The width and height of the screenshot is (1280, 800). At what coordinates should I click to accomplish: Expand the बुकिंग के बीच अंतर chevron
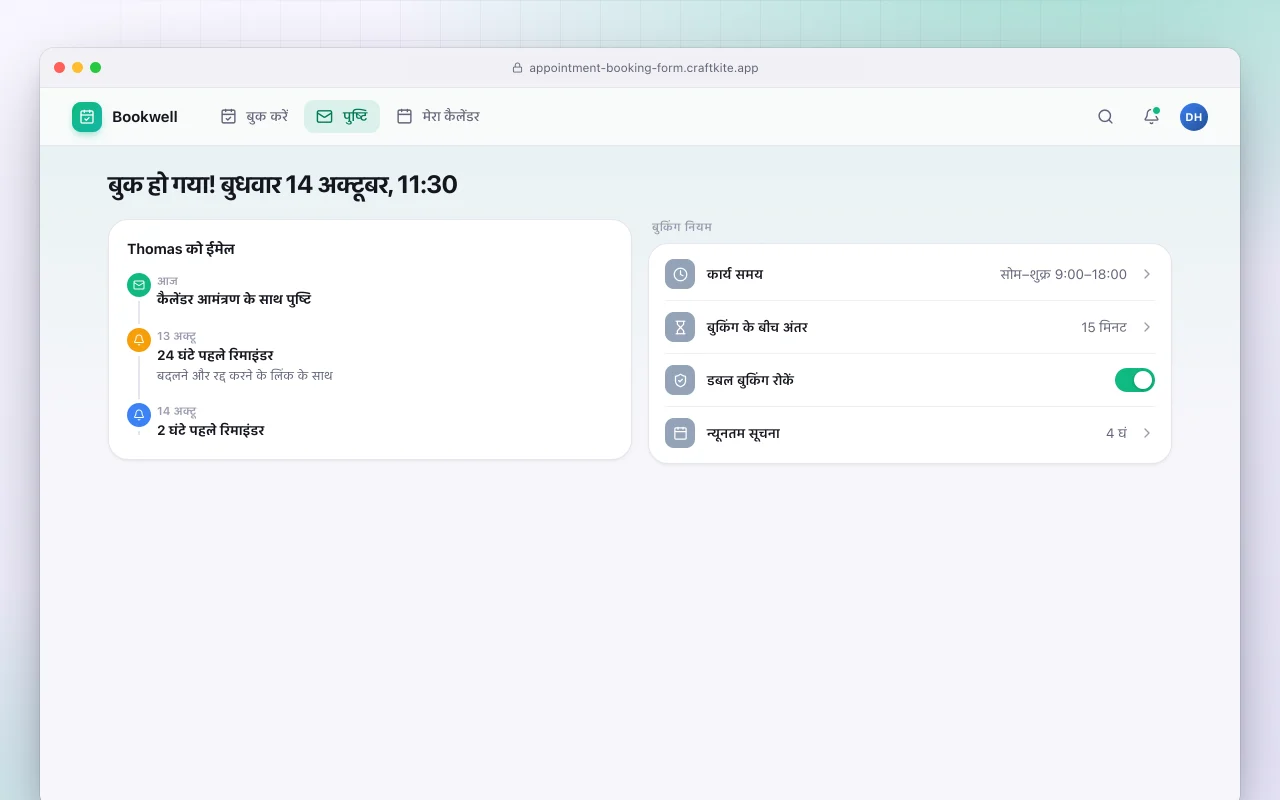click(1147, 327)
